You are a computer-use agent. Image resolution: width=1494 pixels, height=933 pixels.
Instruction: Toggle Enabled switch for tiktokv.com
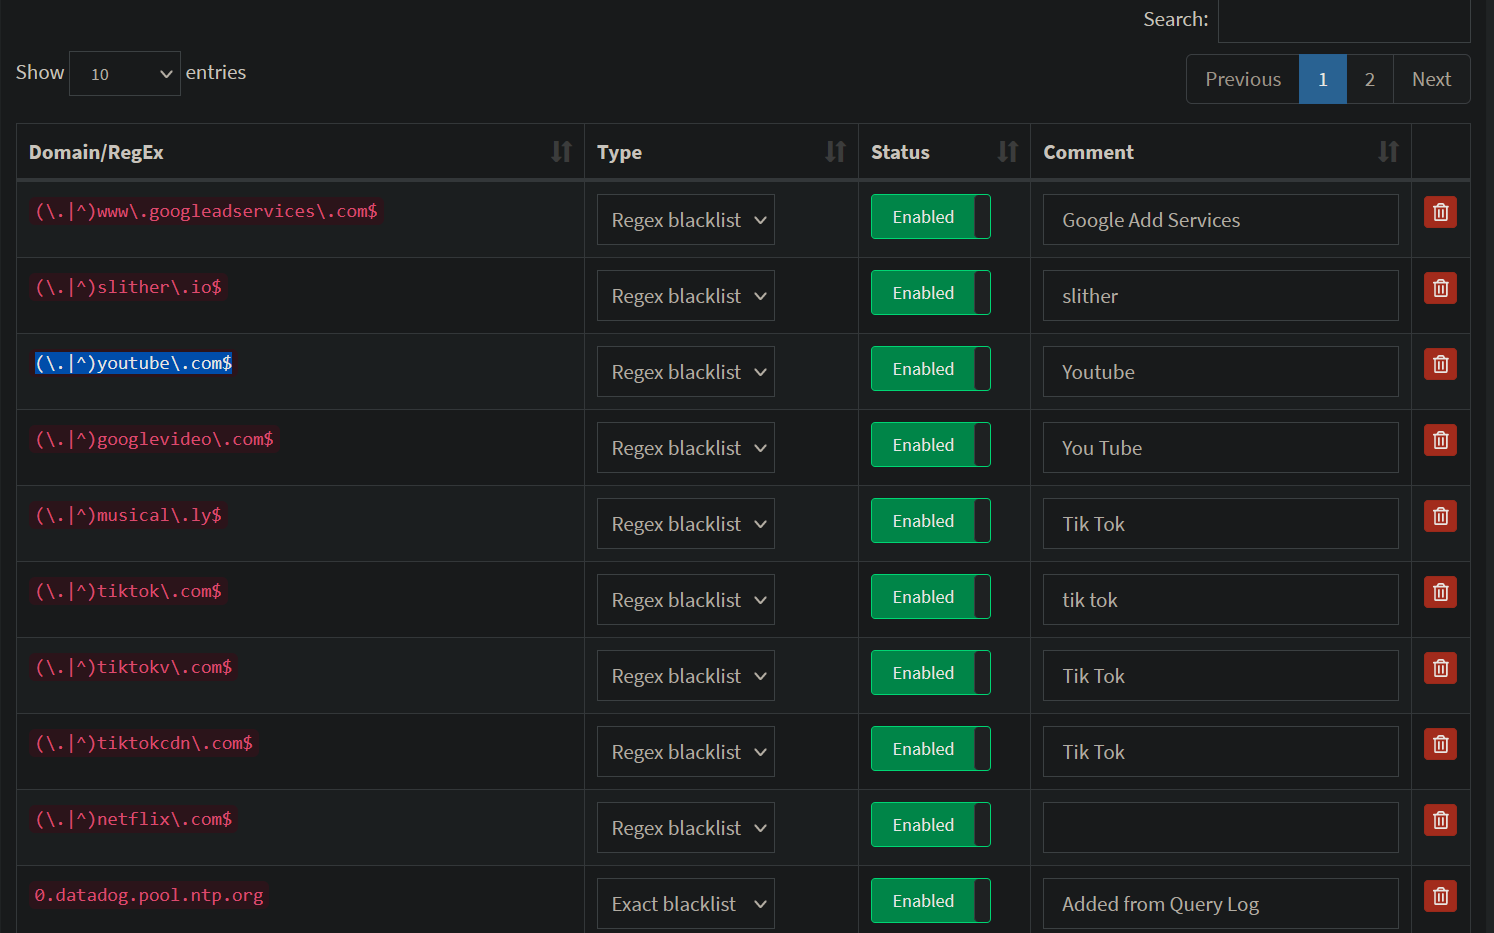(931, 673)
